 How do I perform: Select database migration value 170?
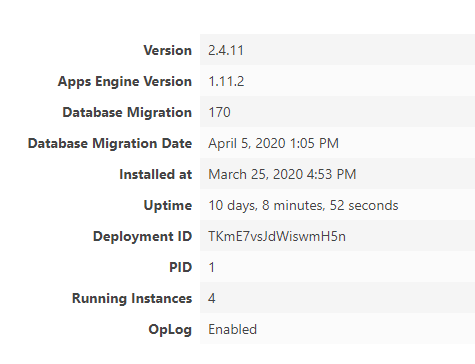219,112
